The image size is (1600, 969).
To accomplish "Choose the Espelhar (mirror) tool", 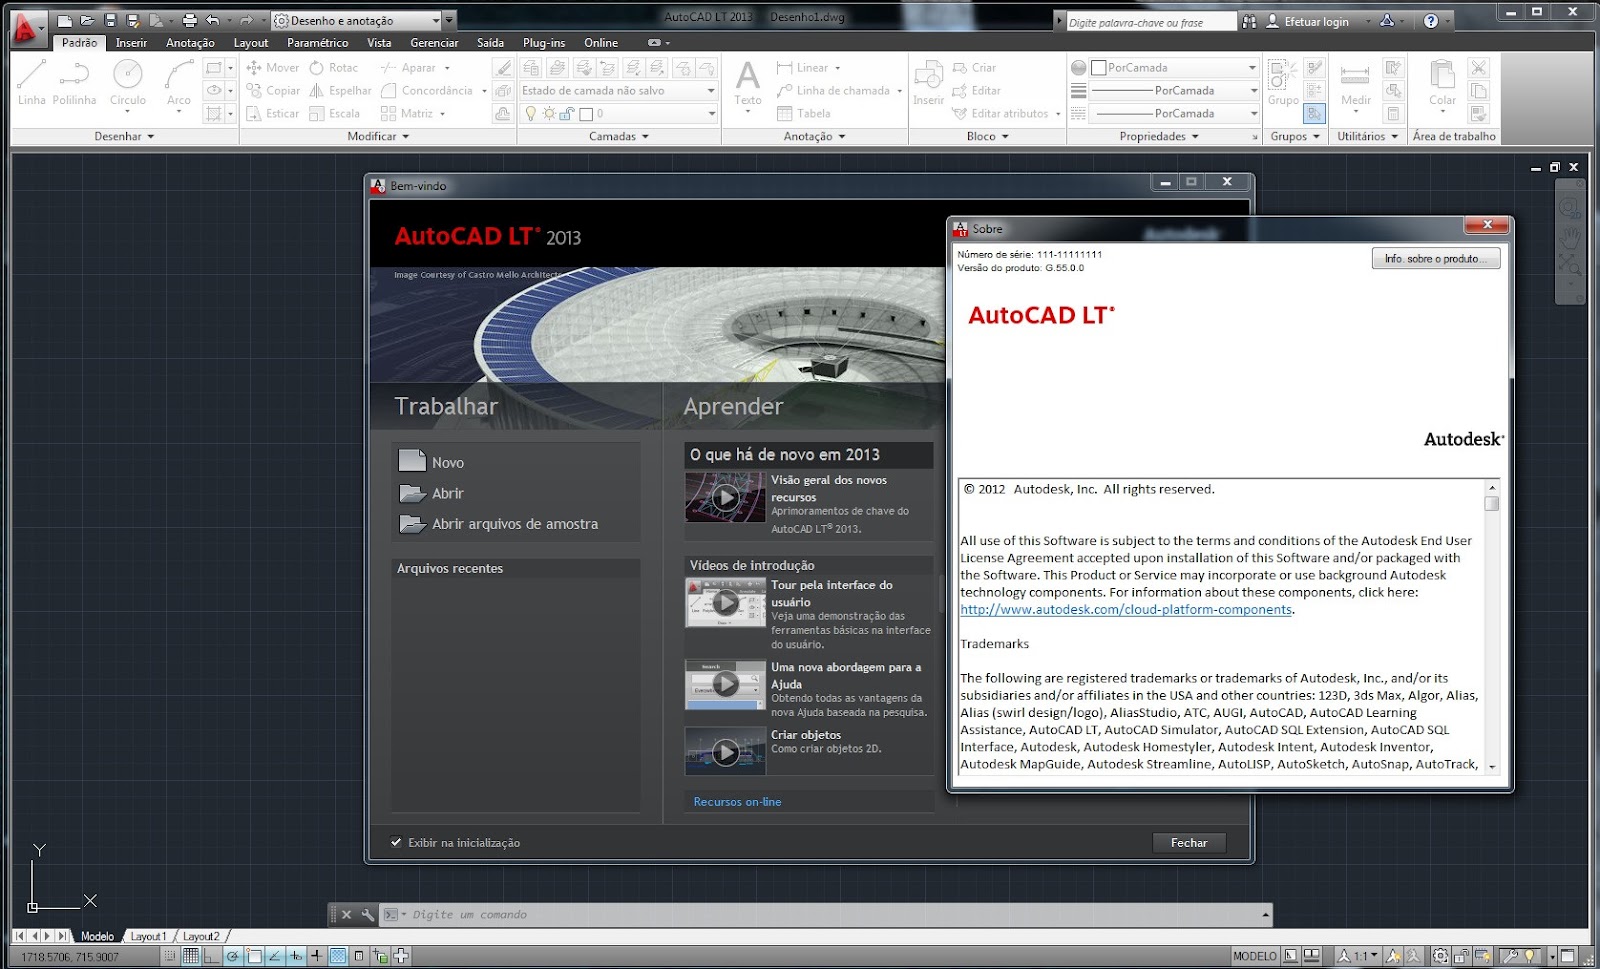I will coord(340,91).
